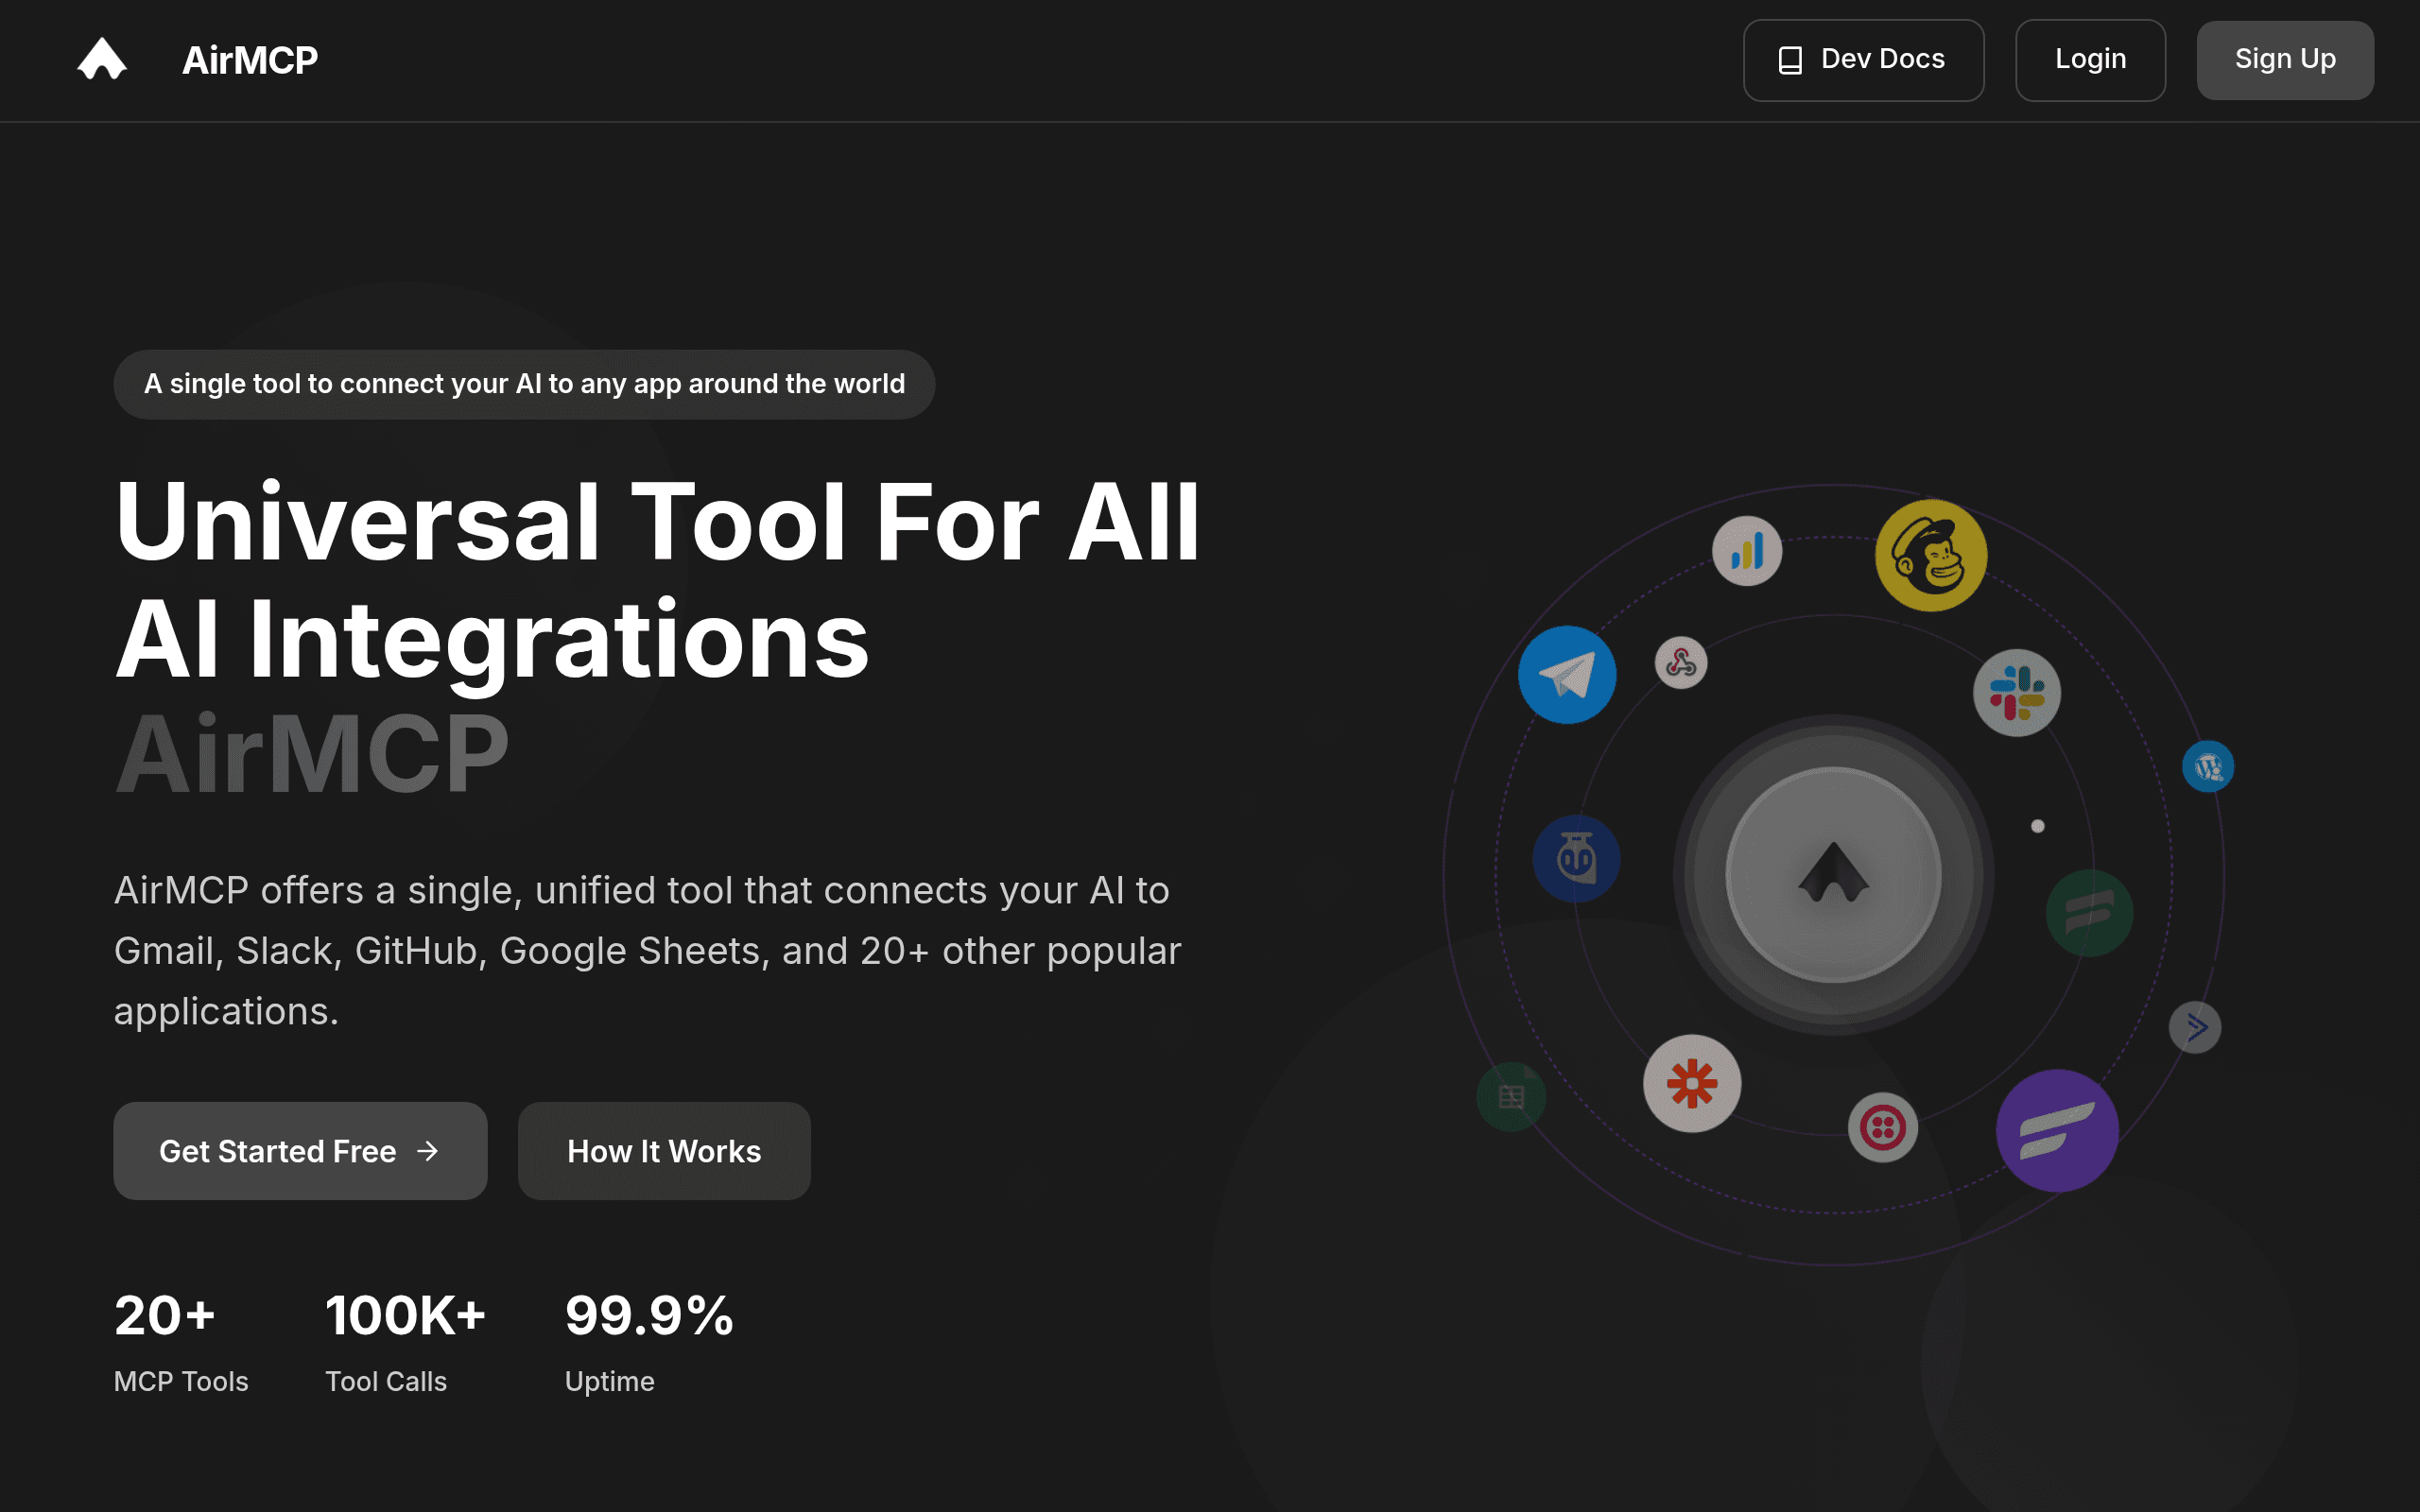Click the AirMCP logo icon in header
This screenshot has height=1512, width=2420.
click(102, 59)
